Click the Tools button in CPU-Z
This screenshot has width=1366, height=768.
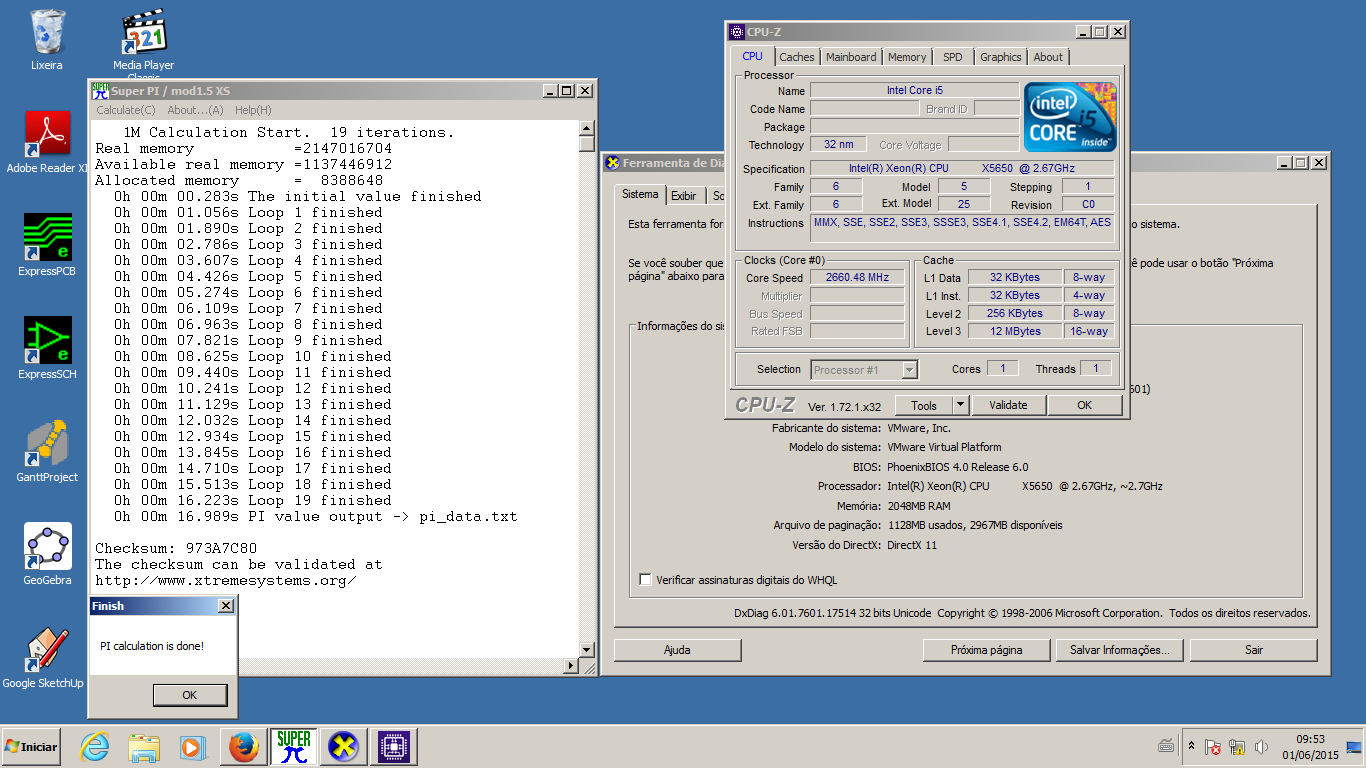pos(923,405)
